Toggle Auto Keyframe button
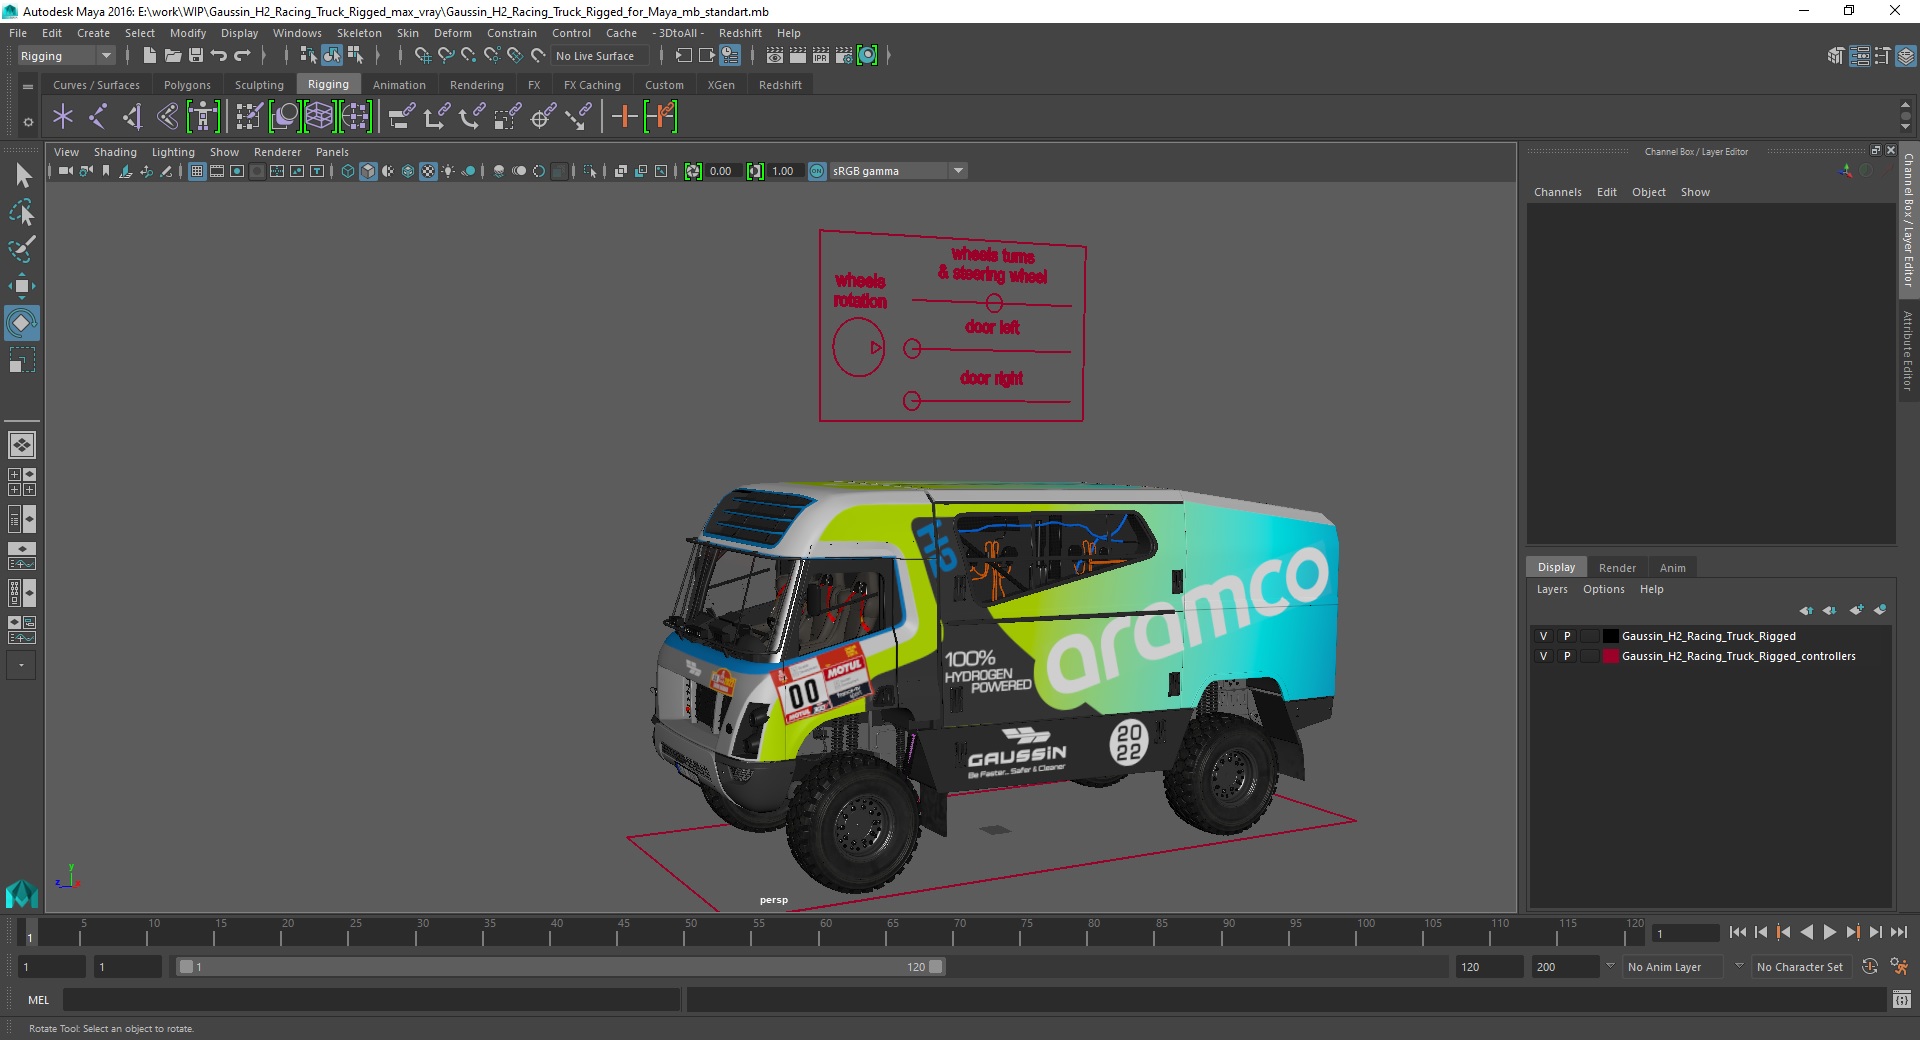 point(1870,967)
